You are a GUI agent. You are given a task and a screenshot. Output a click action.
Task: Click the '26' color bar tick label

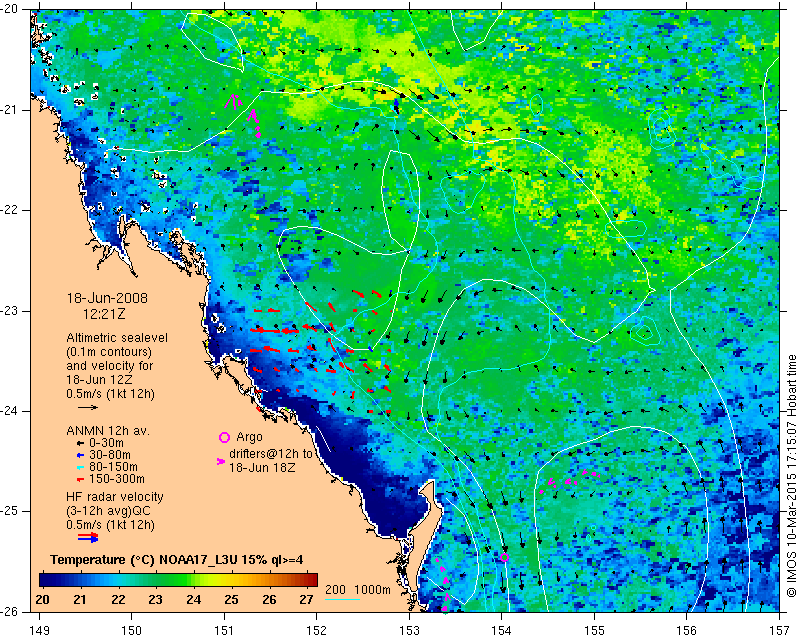pyautogui.click(x=269, y=600)
